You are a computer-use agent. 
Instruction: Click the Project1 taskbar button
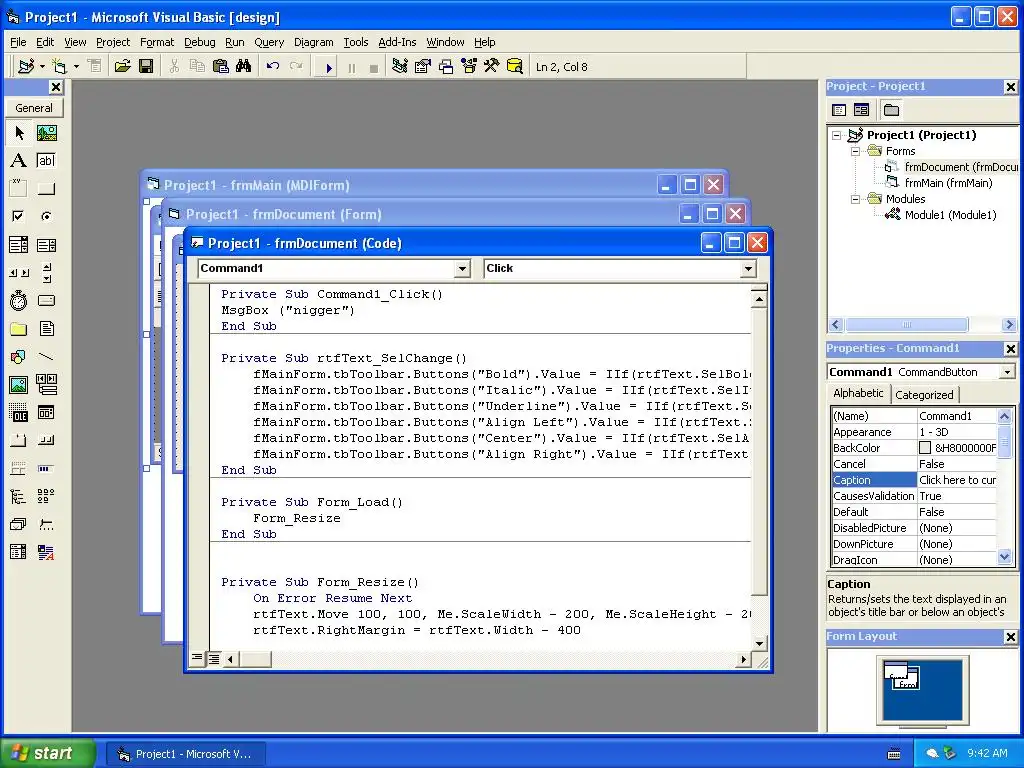click(x=186, y=754)
